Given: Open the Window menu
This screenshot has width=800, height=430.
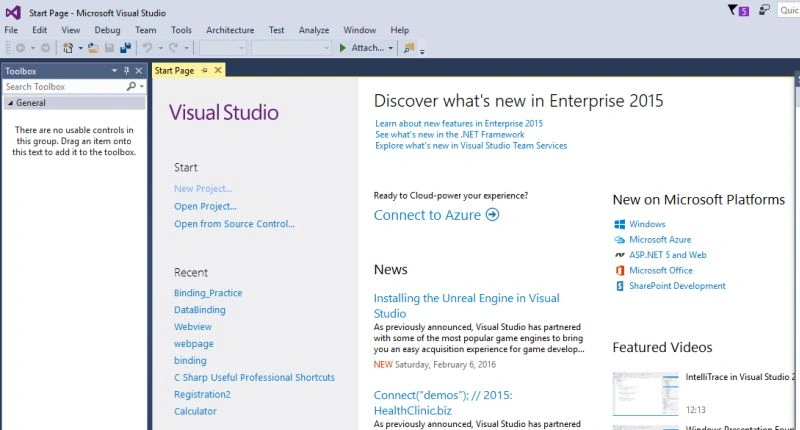Looking at the screenshot, I should point(360,30).
